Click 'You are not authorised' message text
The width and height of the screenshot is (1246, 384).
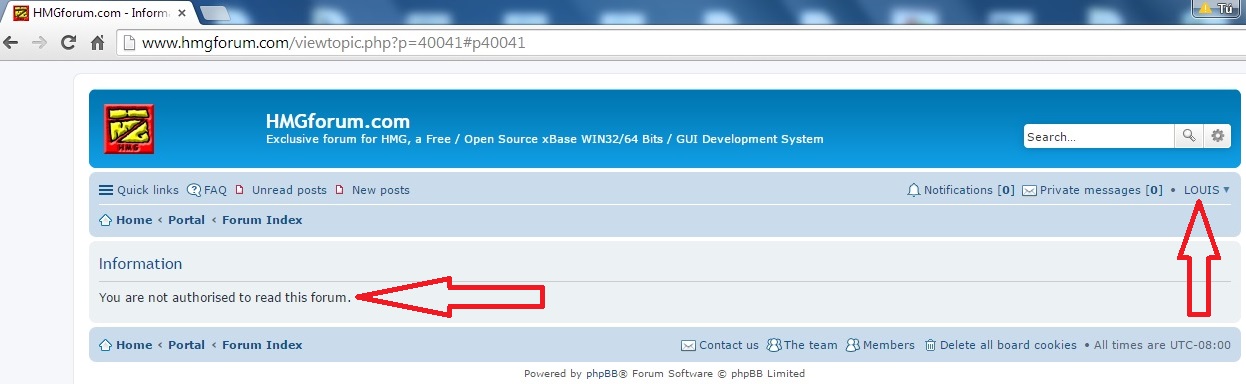click(x=225, y=297)
